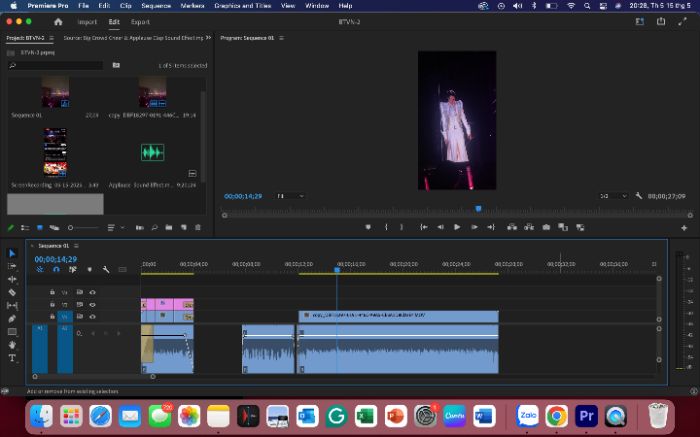Open the caption track options icon
The width and height of the screenshot is (700, 437).
click(122, 270)
